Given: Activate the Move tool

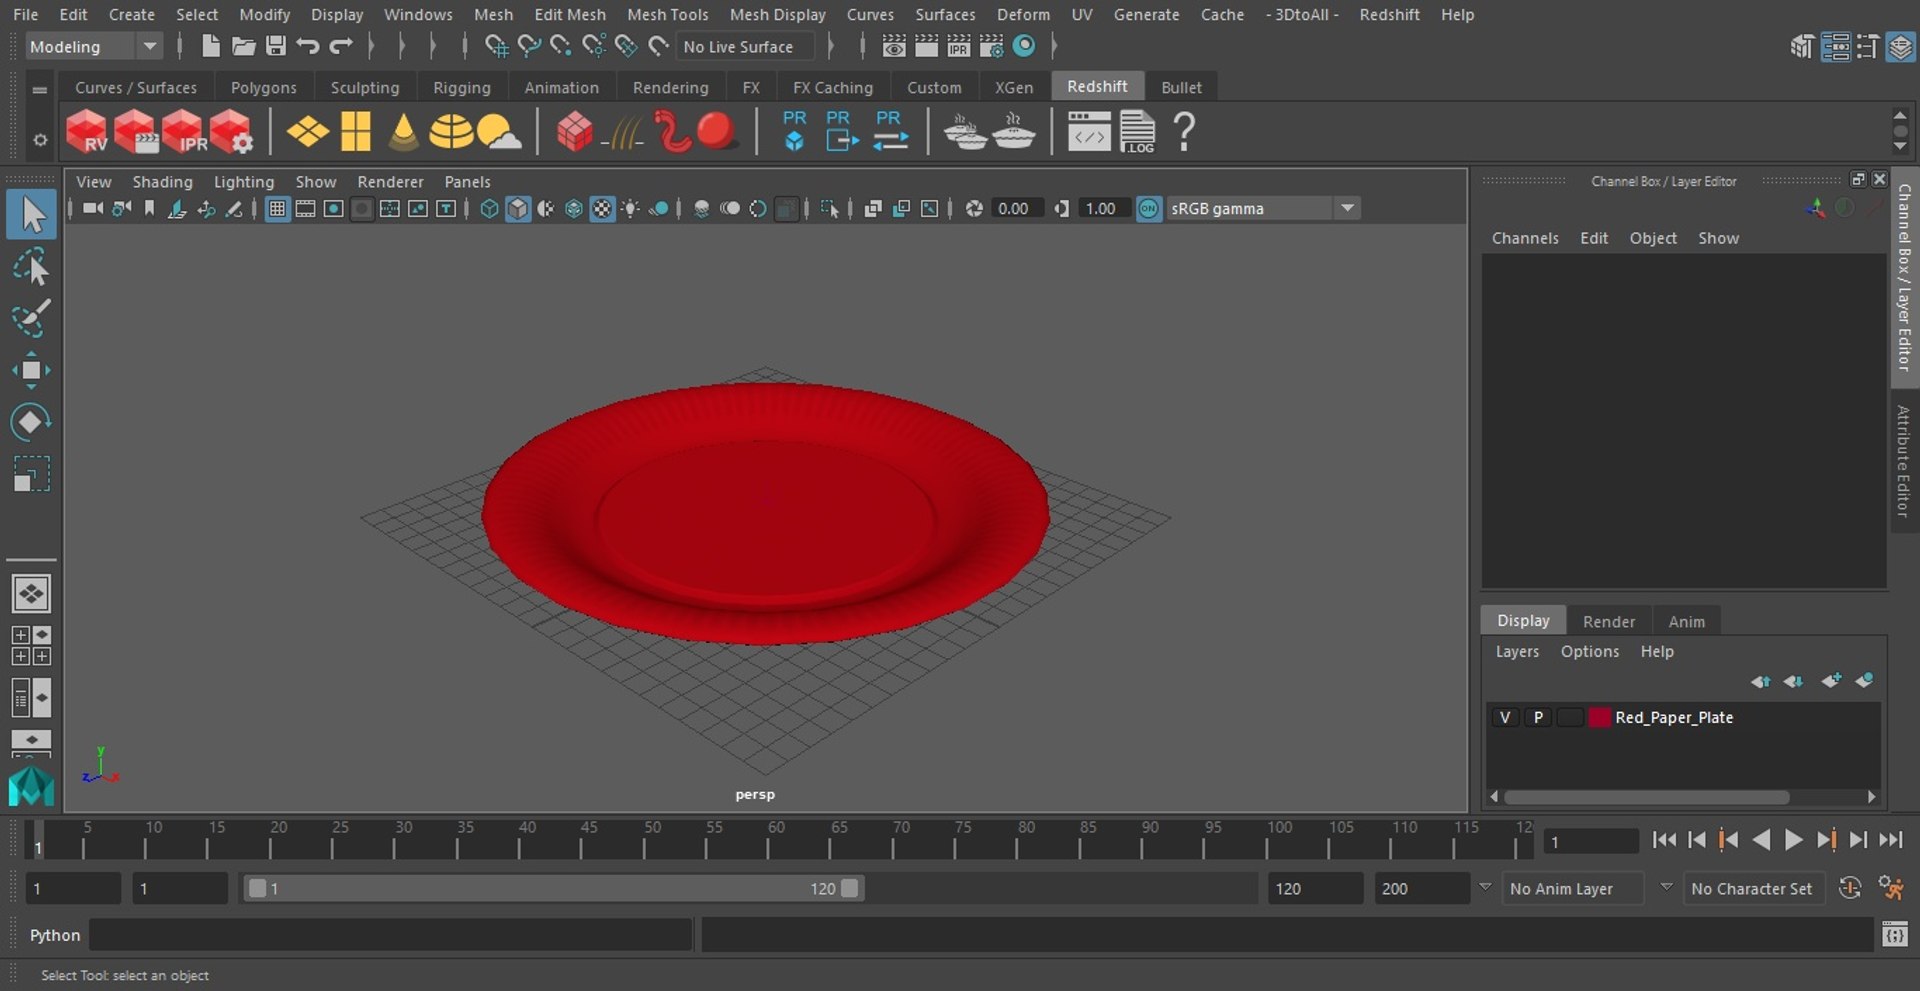Looking at the screenshot, I should tap(31, 370).
